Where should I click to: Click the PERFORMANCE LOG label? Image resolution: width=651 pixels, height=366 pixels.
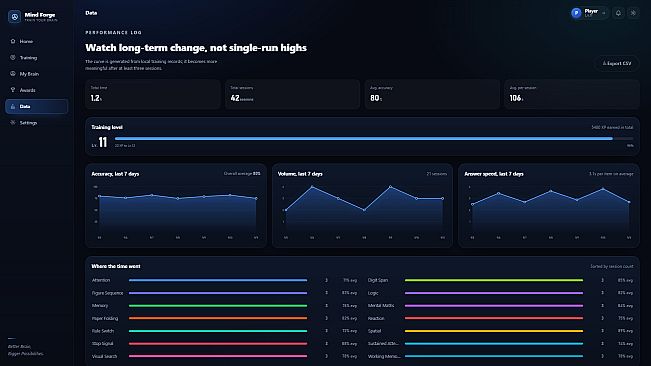(x=114, y=32)
